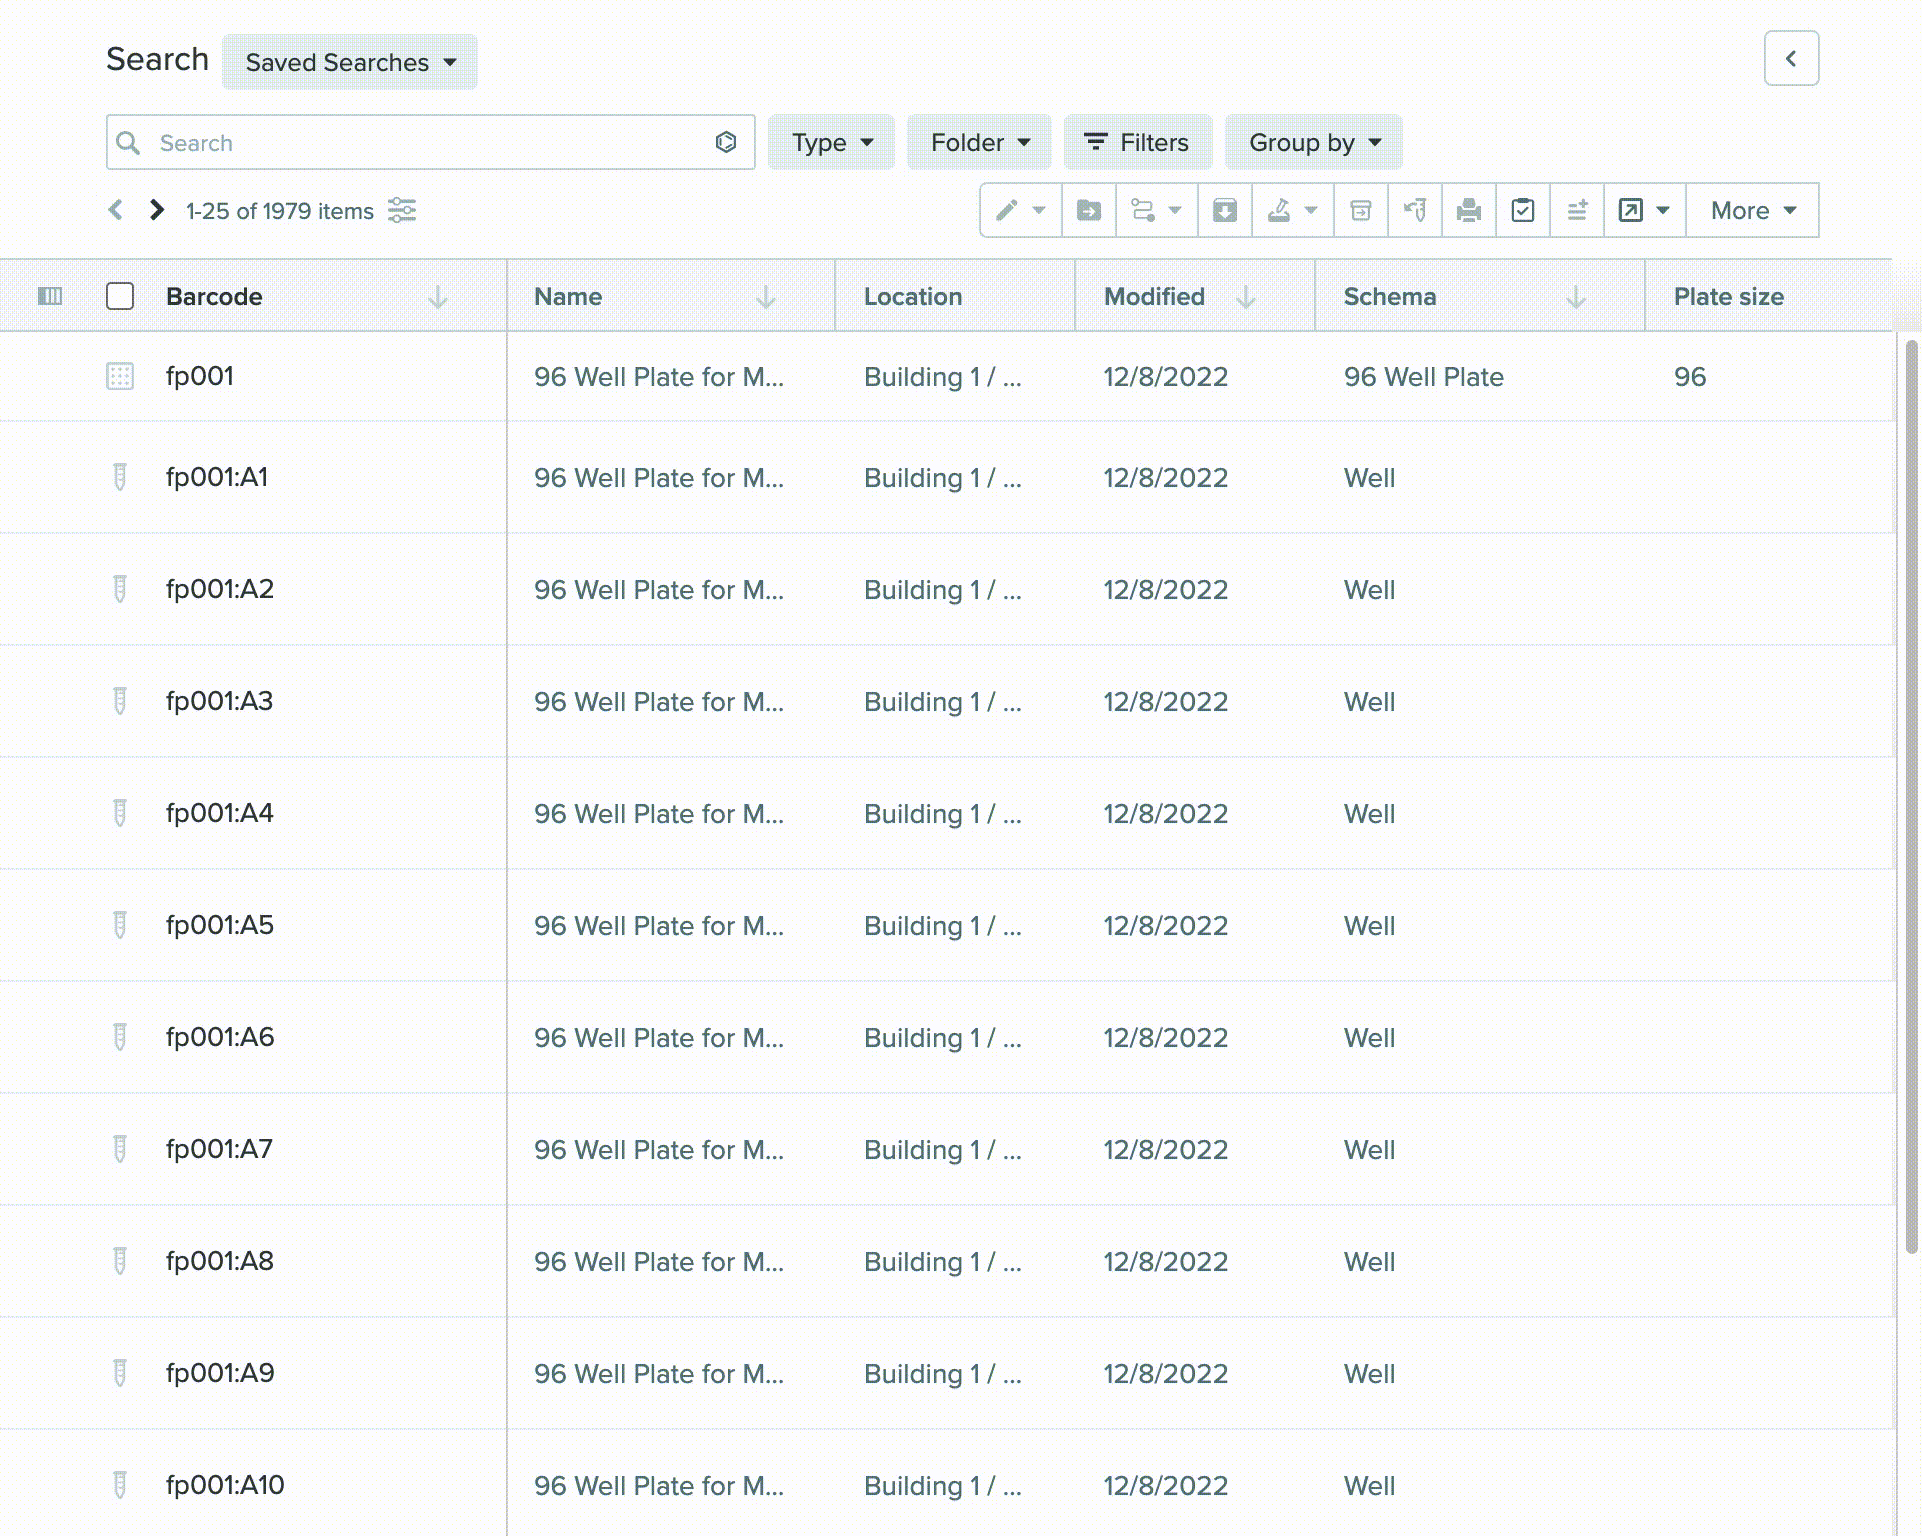Click the display settings sliders icon
This screenshot has height=1536, width=1922.
pos(402,210)
